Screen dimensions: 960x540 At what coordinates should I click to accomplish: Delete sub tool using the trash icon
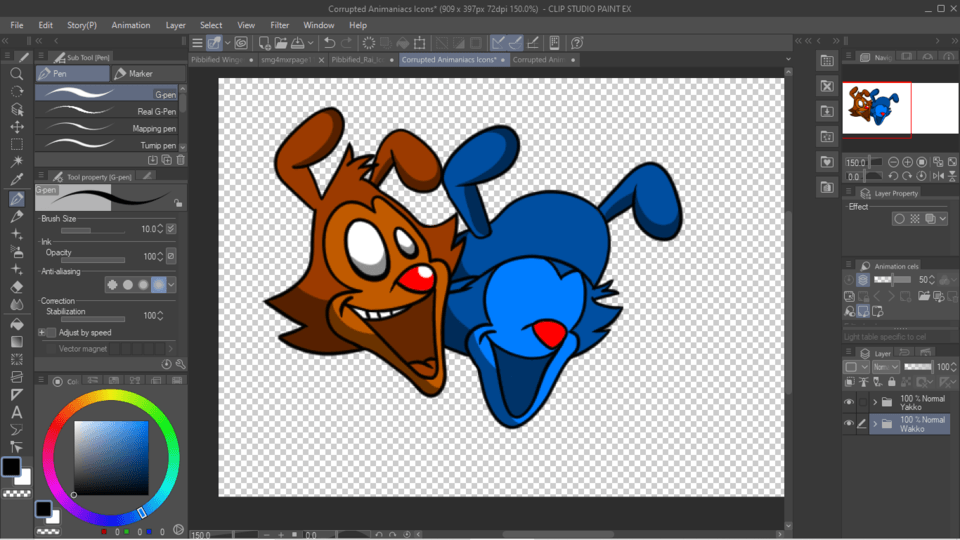(x=180, y=160)
